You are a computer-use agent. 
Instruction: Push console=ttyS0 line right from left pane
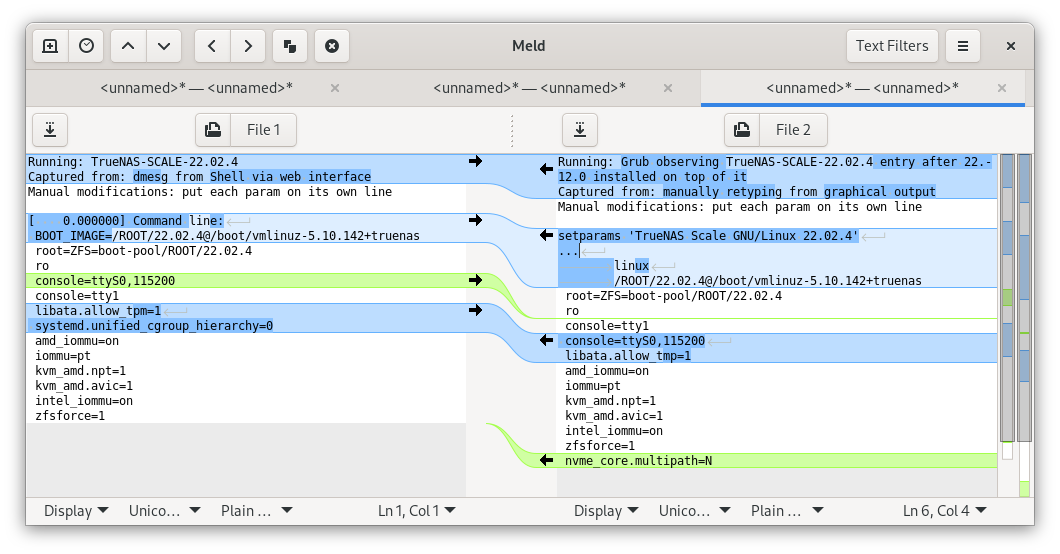point(475,280)
